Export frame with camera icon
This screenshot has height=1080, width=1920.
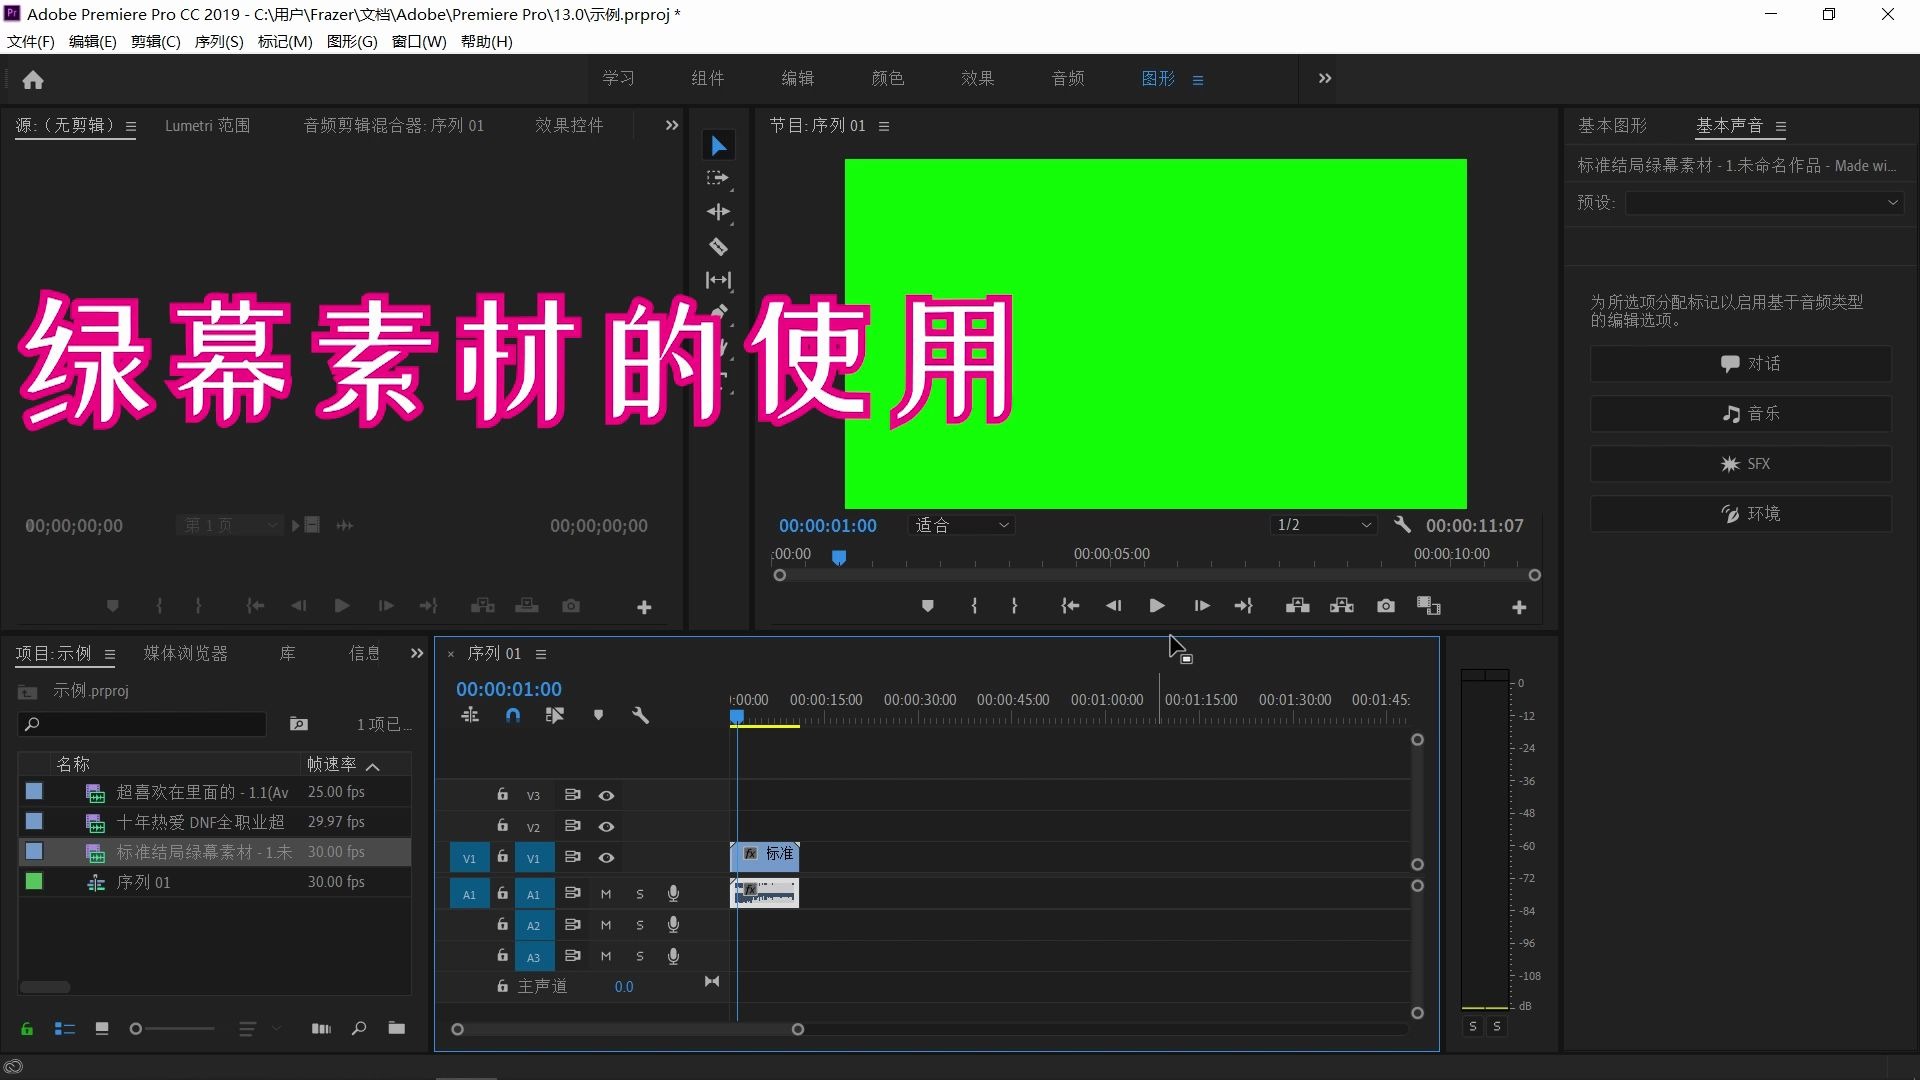(x=1386, y=606)
